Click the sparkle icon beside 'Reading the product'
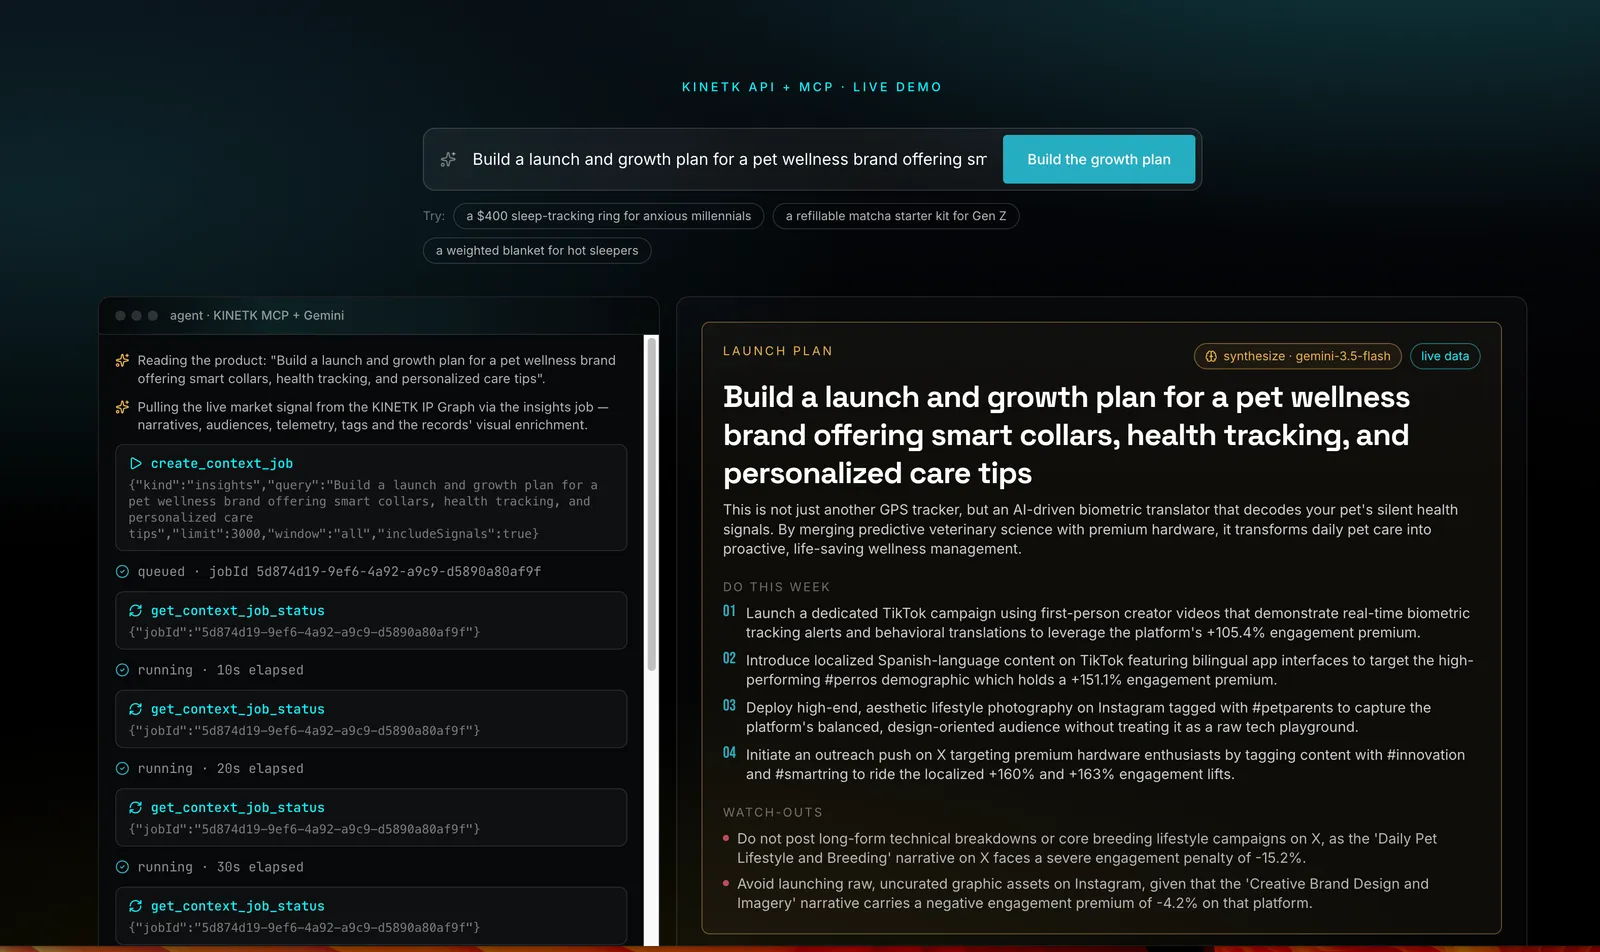1600x952 pixels. click(122, 360)
